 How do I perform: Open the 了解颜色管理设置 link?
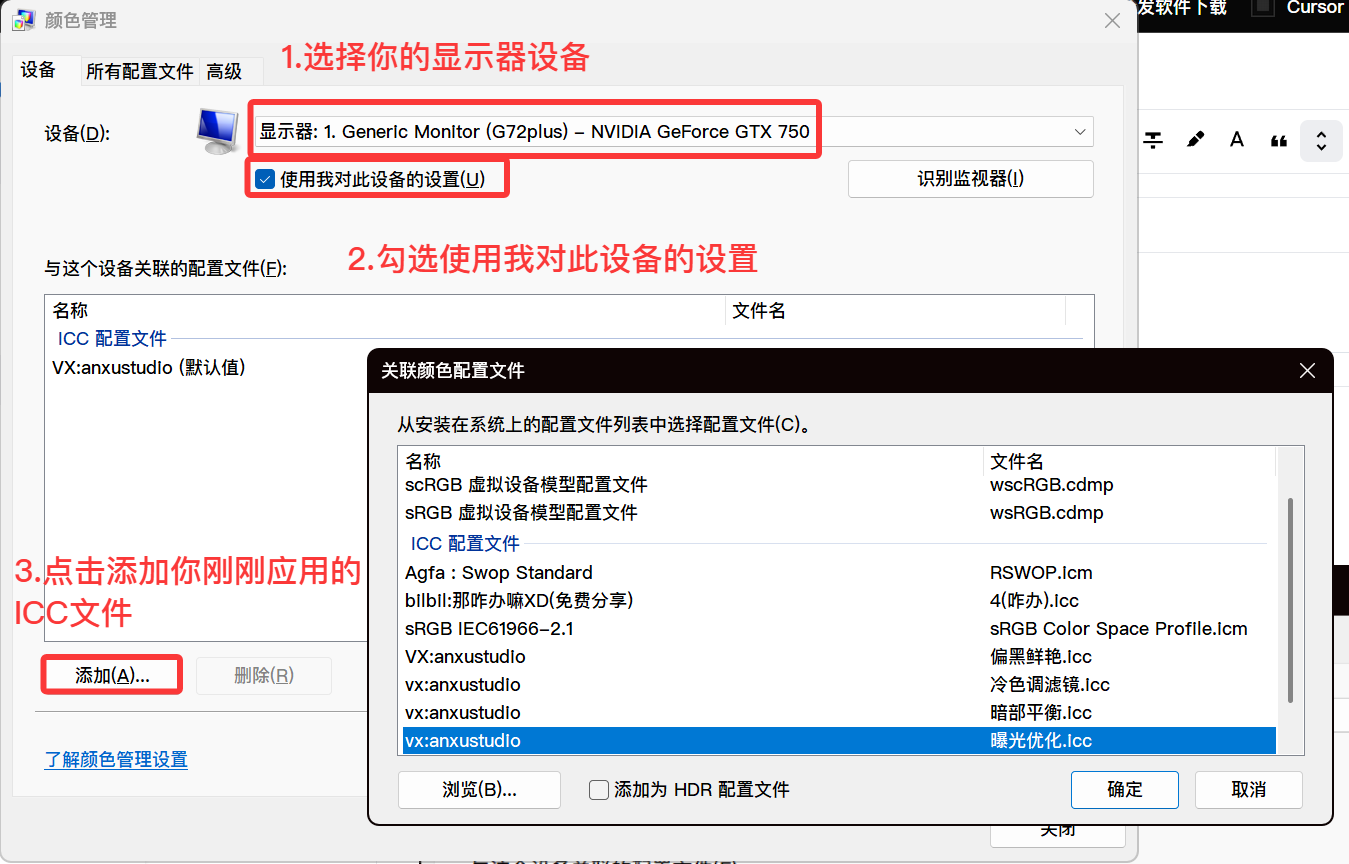click(x=116, y=759)
